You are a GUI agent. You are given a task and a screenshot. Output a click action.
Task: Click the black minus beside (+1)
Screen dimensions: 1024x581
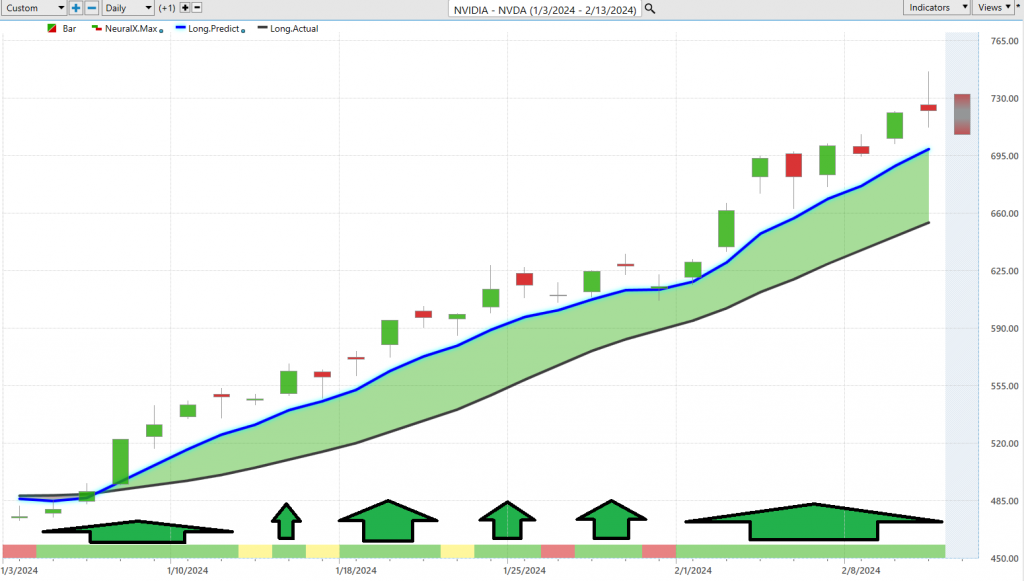197,8
